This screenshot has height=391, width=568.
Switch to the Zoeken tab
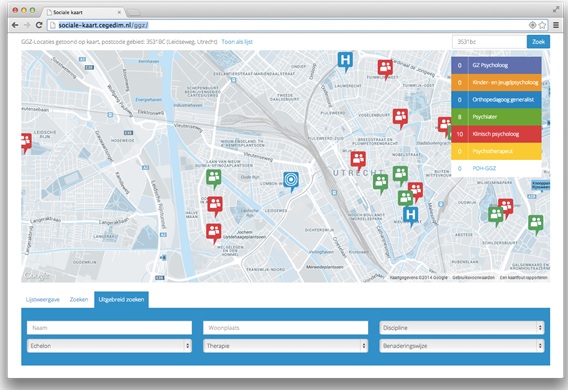point(79,299)
